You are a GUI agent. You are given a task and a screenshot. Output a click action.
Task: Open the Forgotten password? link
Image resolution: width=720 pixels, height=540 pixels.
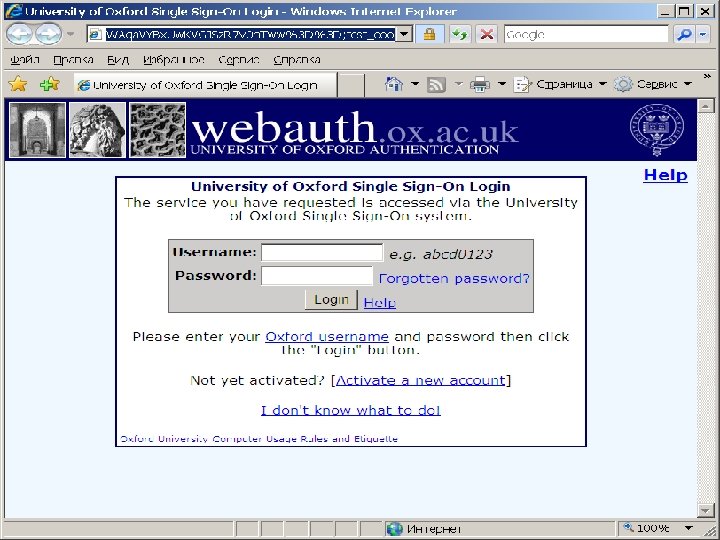coord(454,278)
